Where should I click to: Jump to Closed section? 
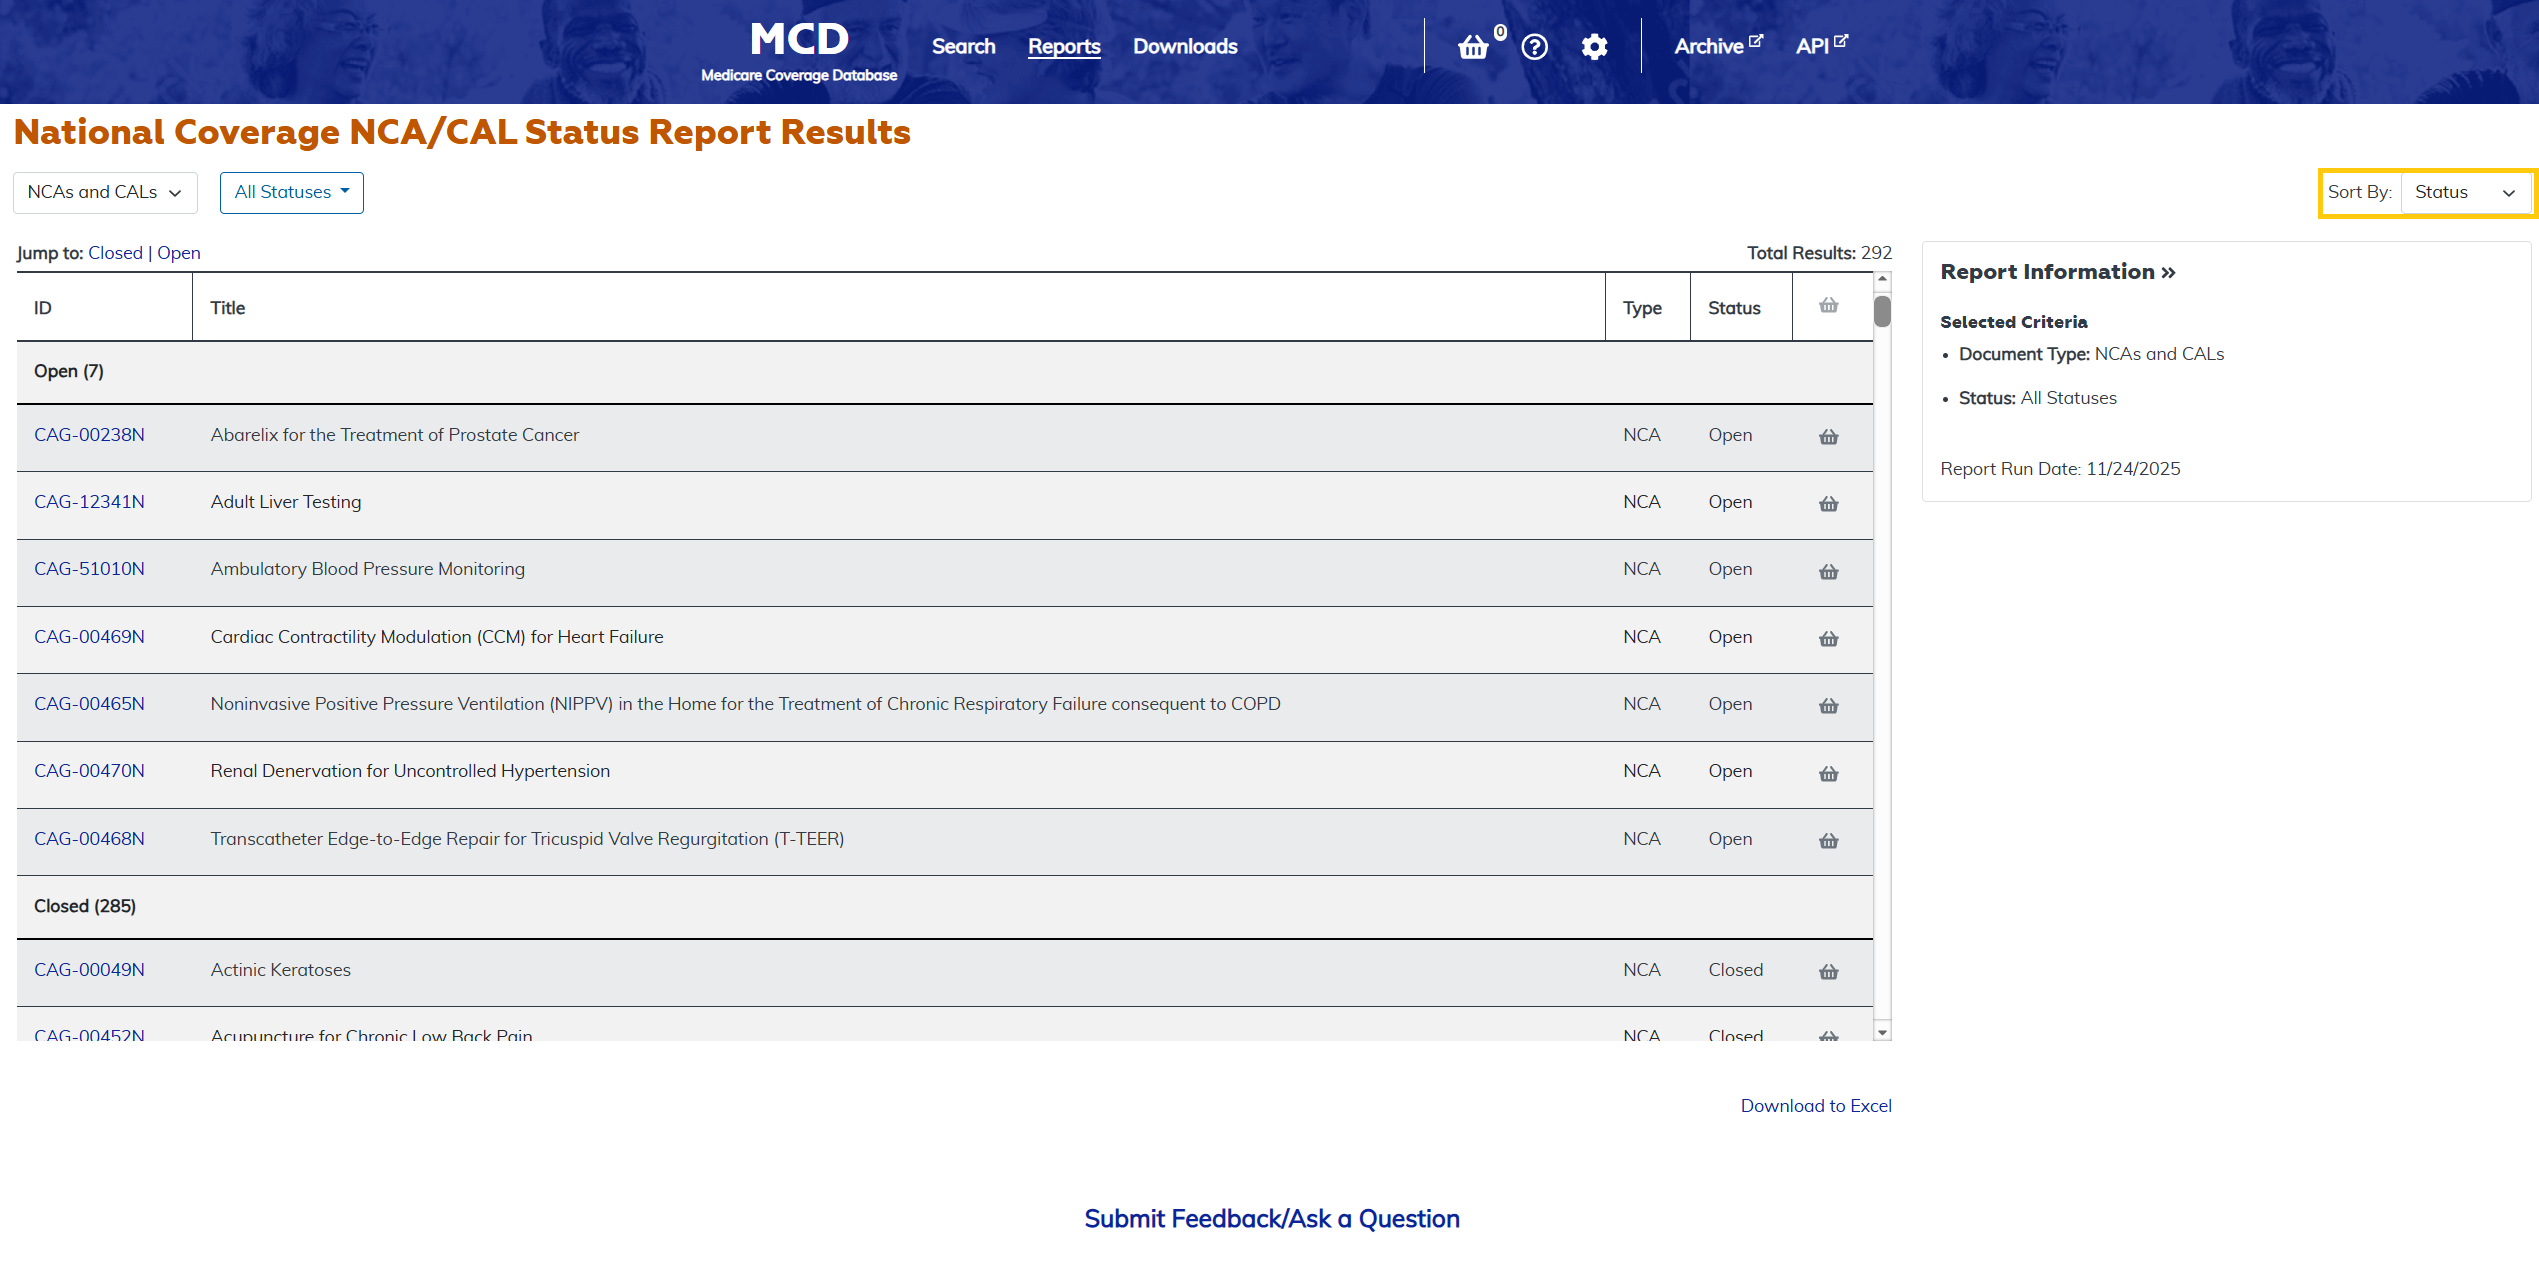point(115,253)
